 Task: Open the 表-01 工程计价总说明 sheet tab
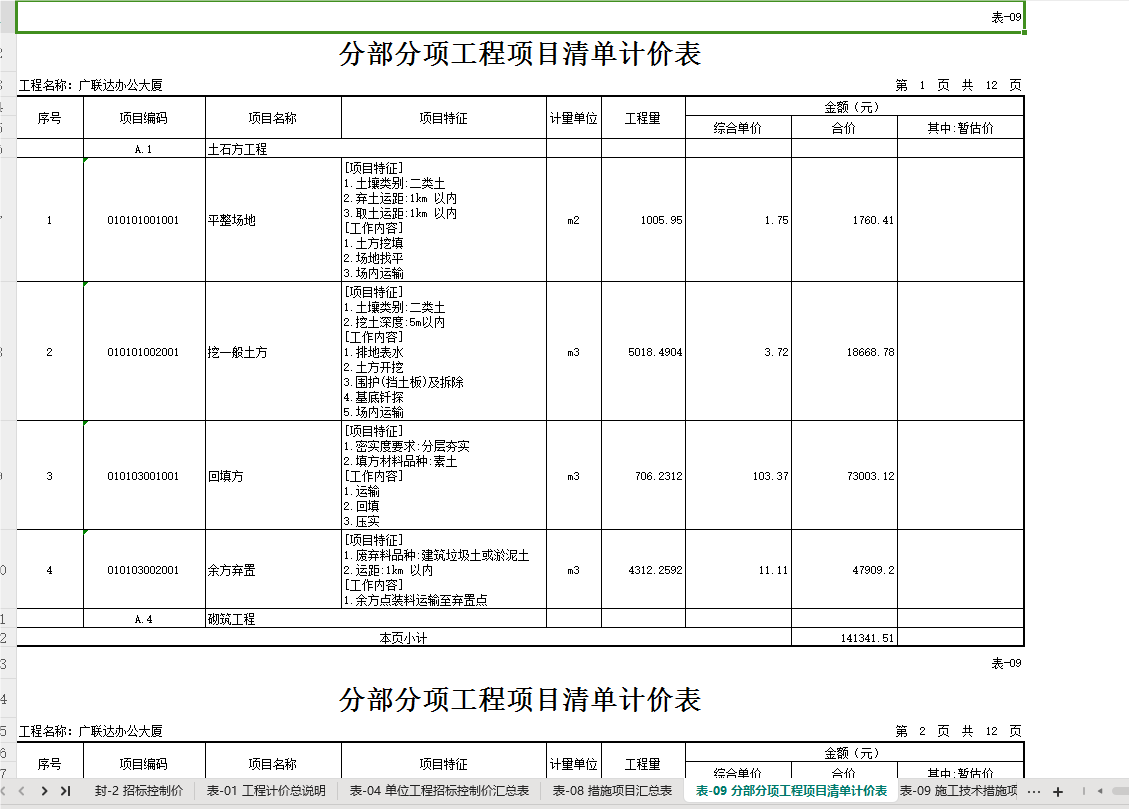pos(266,791)
